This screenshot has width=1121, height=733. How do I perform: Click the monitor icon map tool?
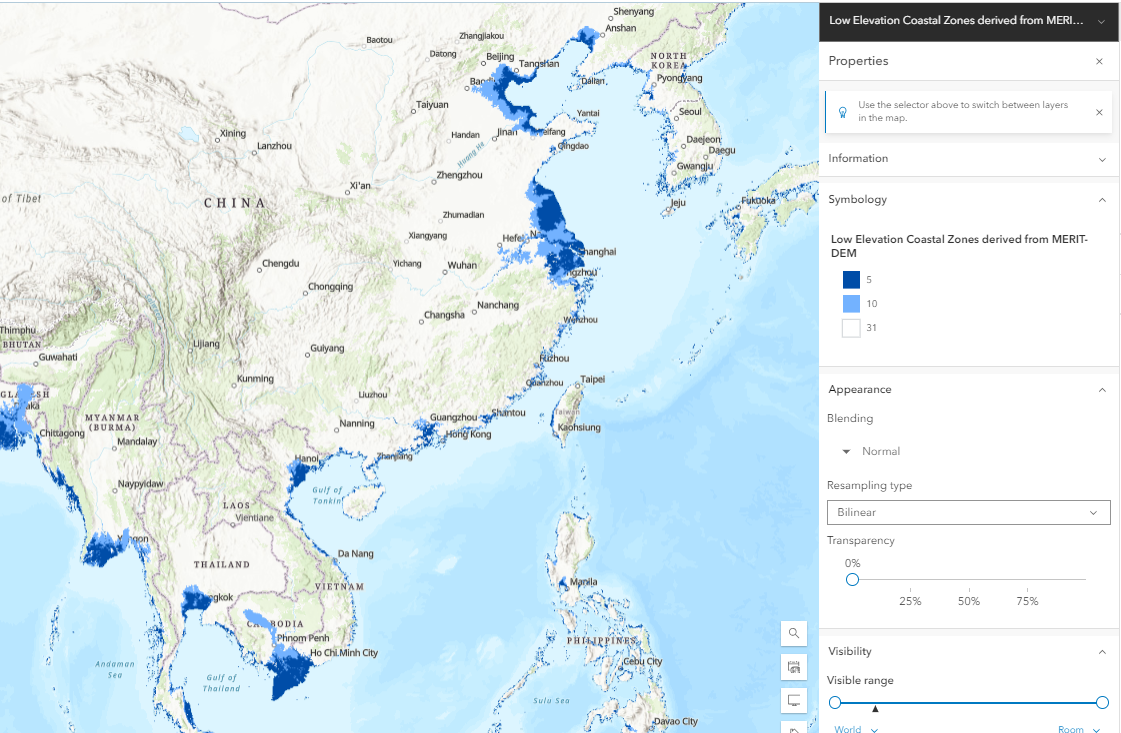coord(794,700)
